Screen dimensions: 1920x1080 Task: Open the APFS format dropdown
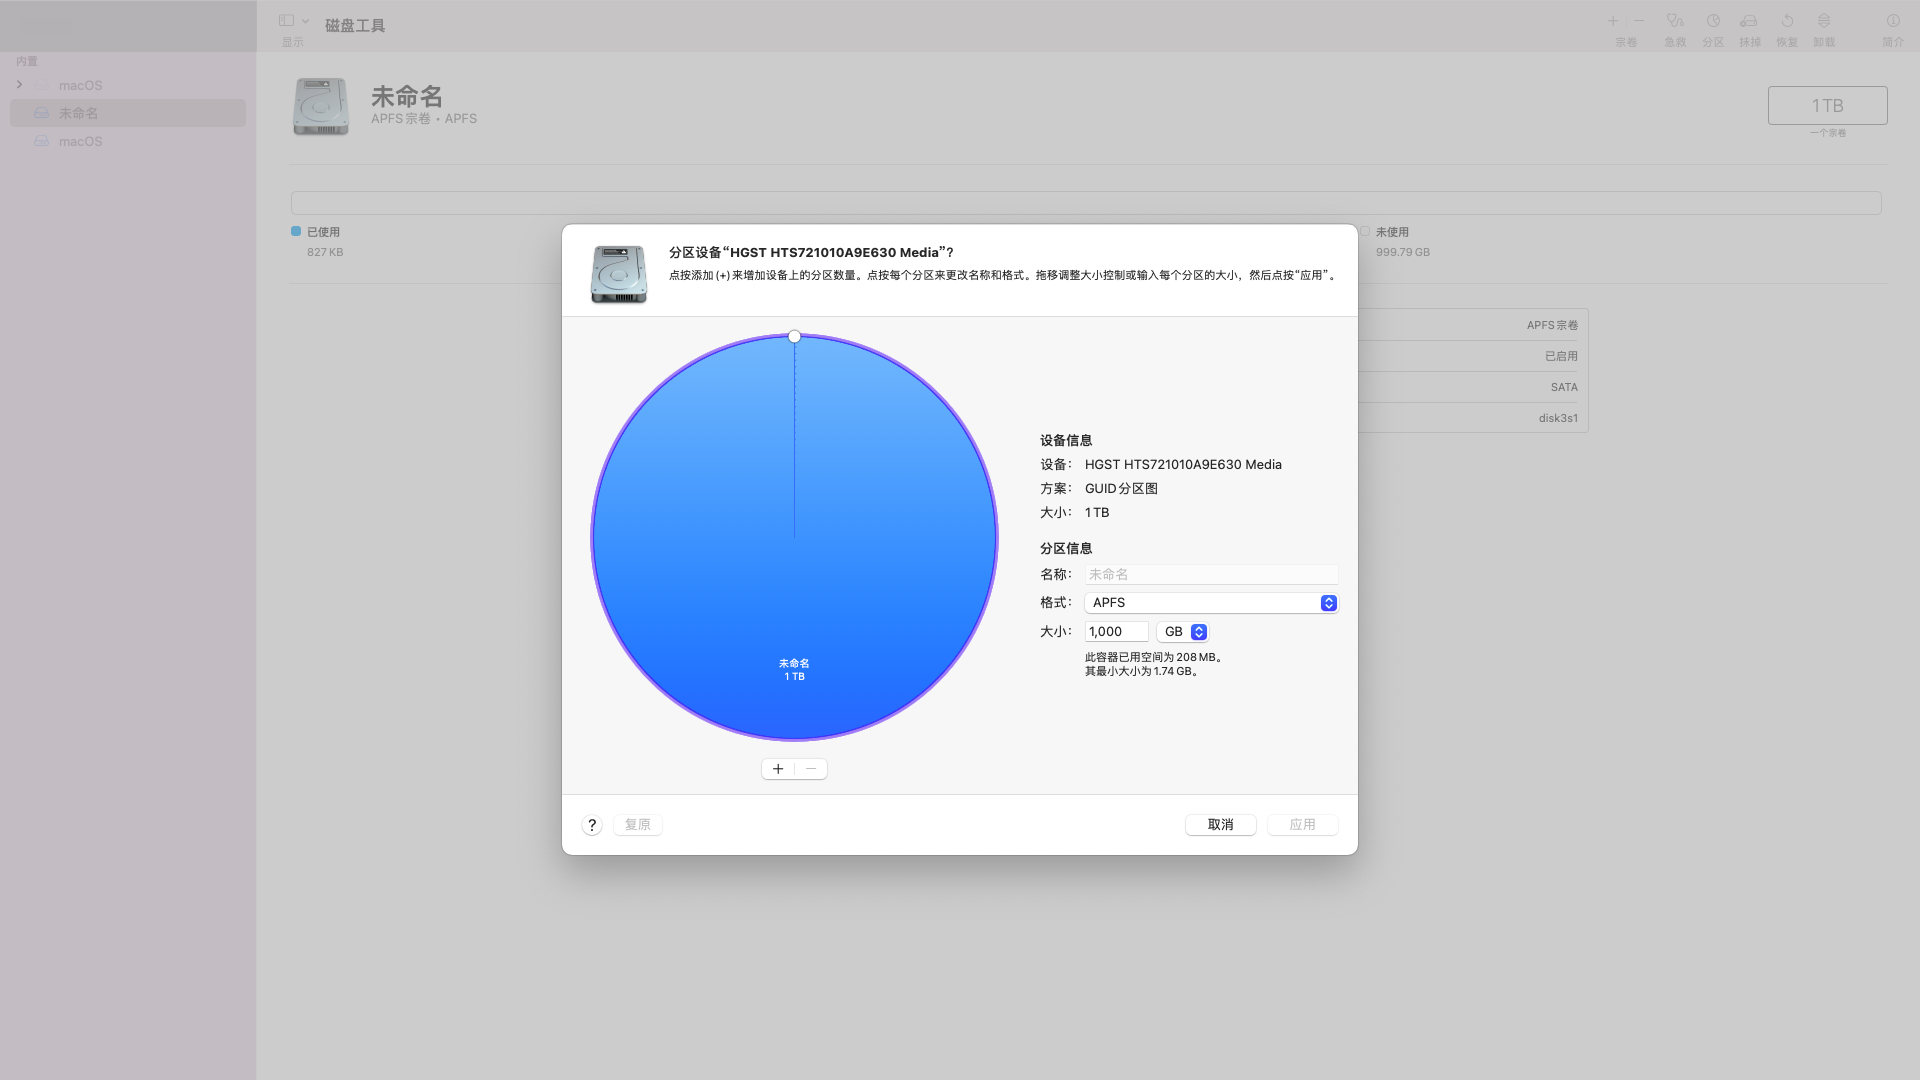tap(1210, 603)
